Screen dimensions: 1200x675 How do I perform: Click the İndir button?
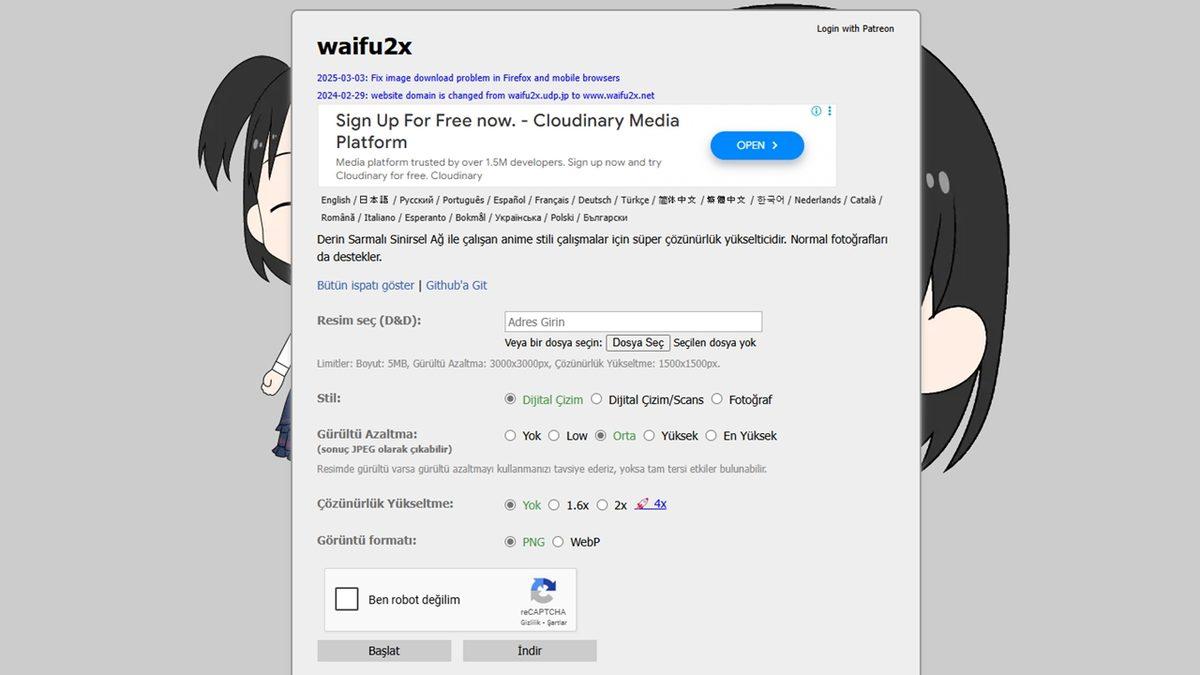(x=530, y=651)
